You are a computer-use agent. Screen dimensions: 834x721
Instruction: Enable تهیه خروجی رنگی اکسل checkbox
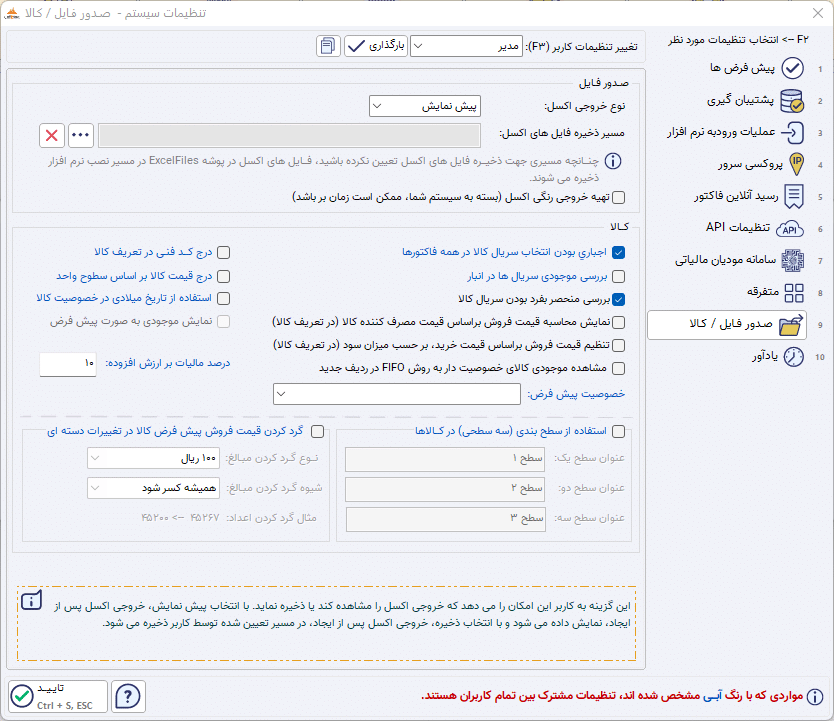pos(618,198)
